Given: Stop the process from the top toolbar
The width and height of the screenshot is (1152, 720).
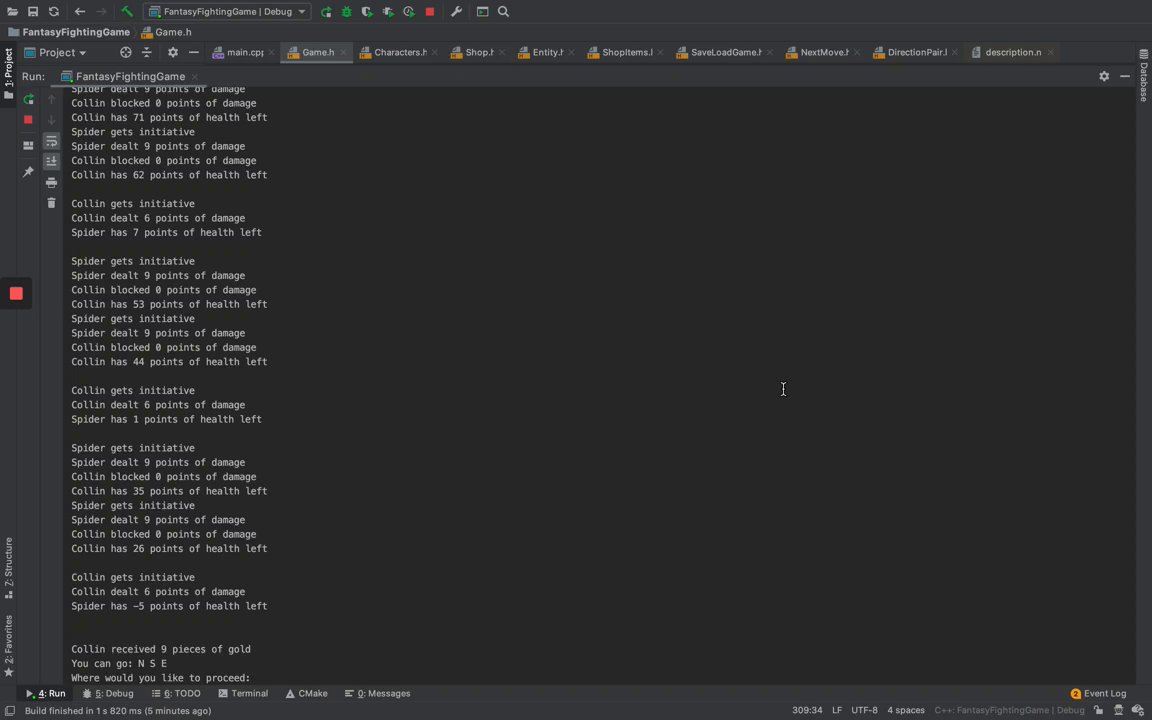Looking at the screenshot, I should click(430, 12).
